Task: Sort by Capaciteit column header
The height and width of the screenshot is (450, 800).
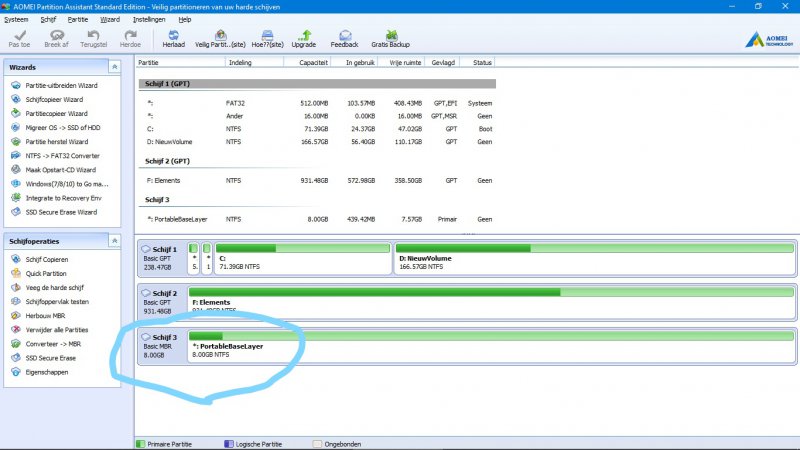Action: (x=313, y=62)
